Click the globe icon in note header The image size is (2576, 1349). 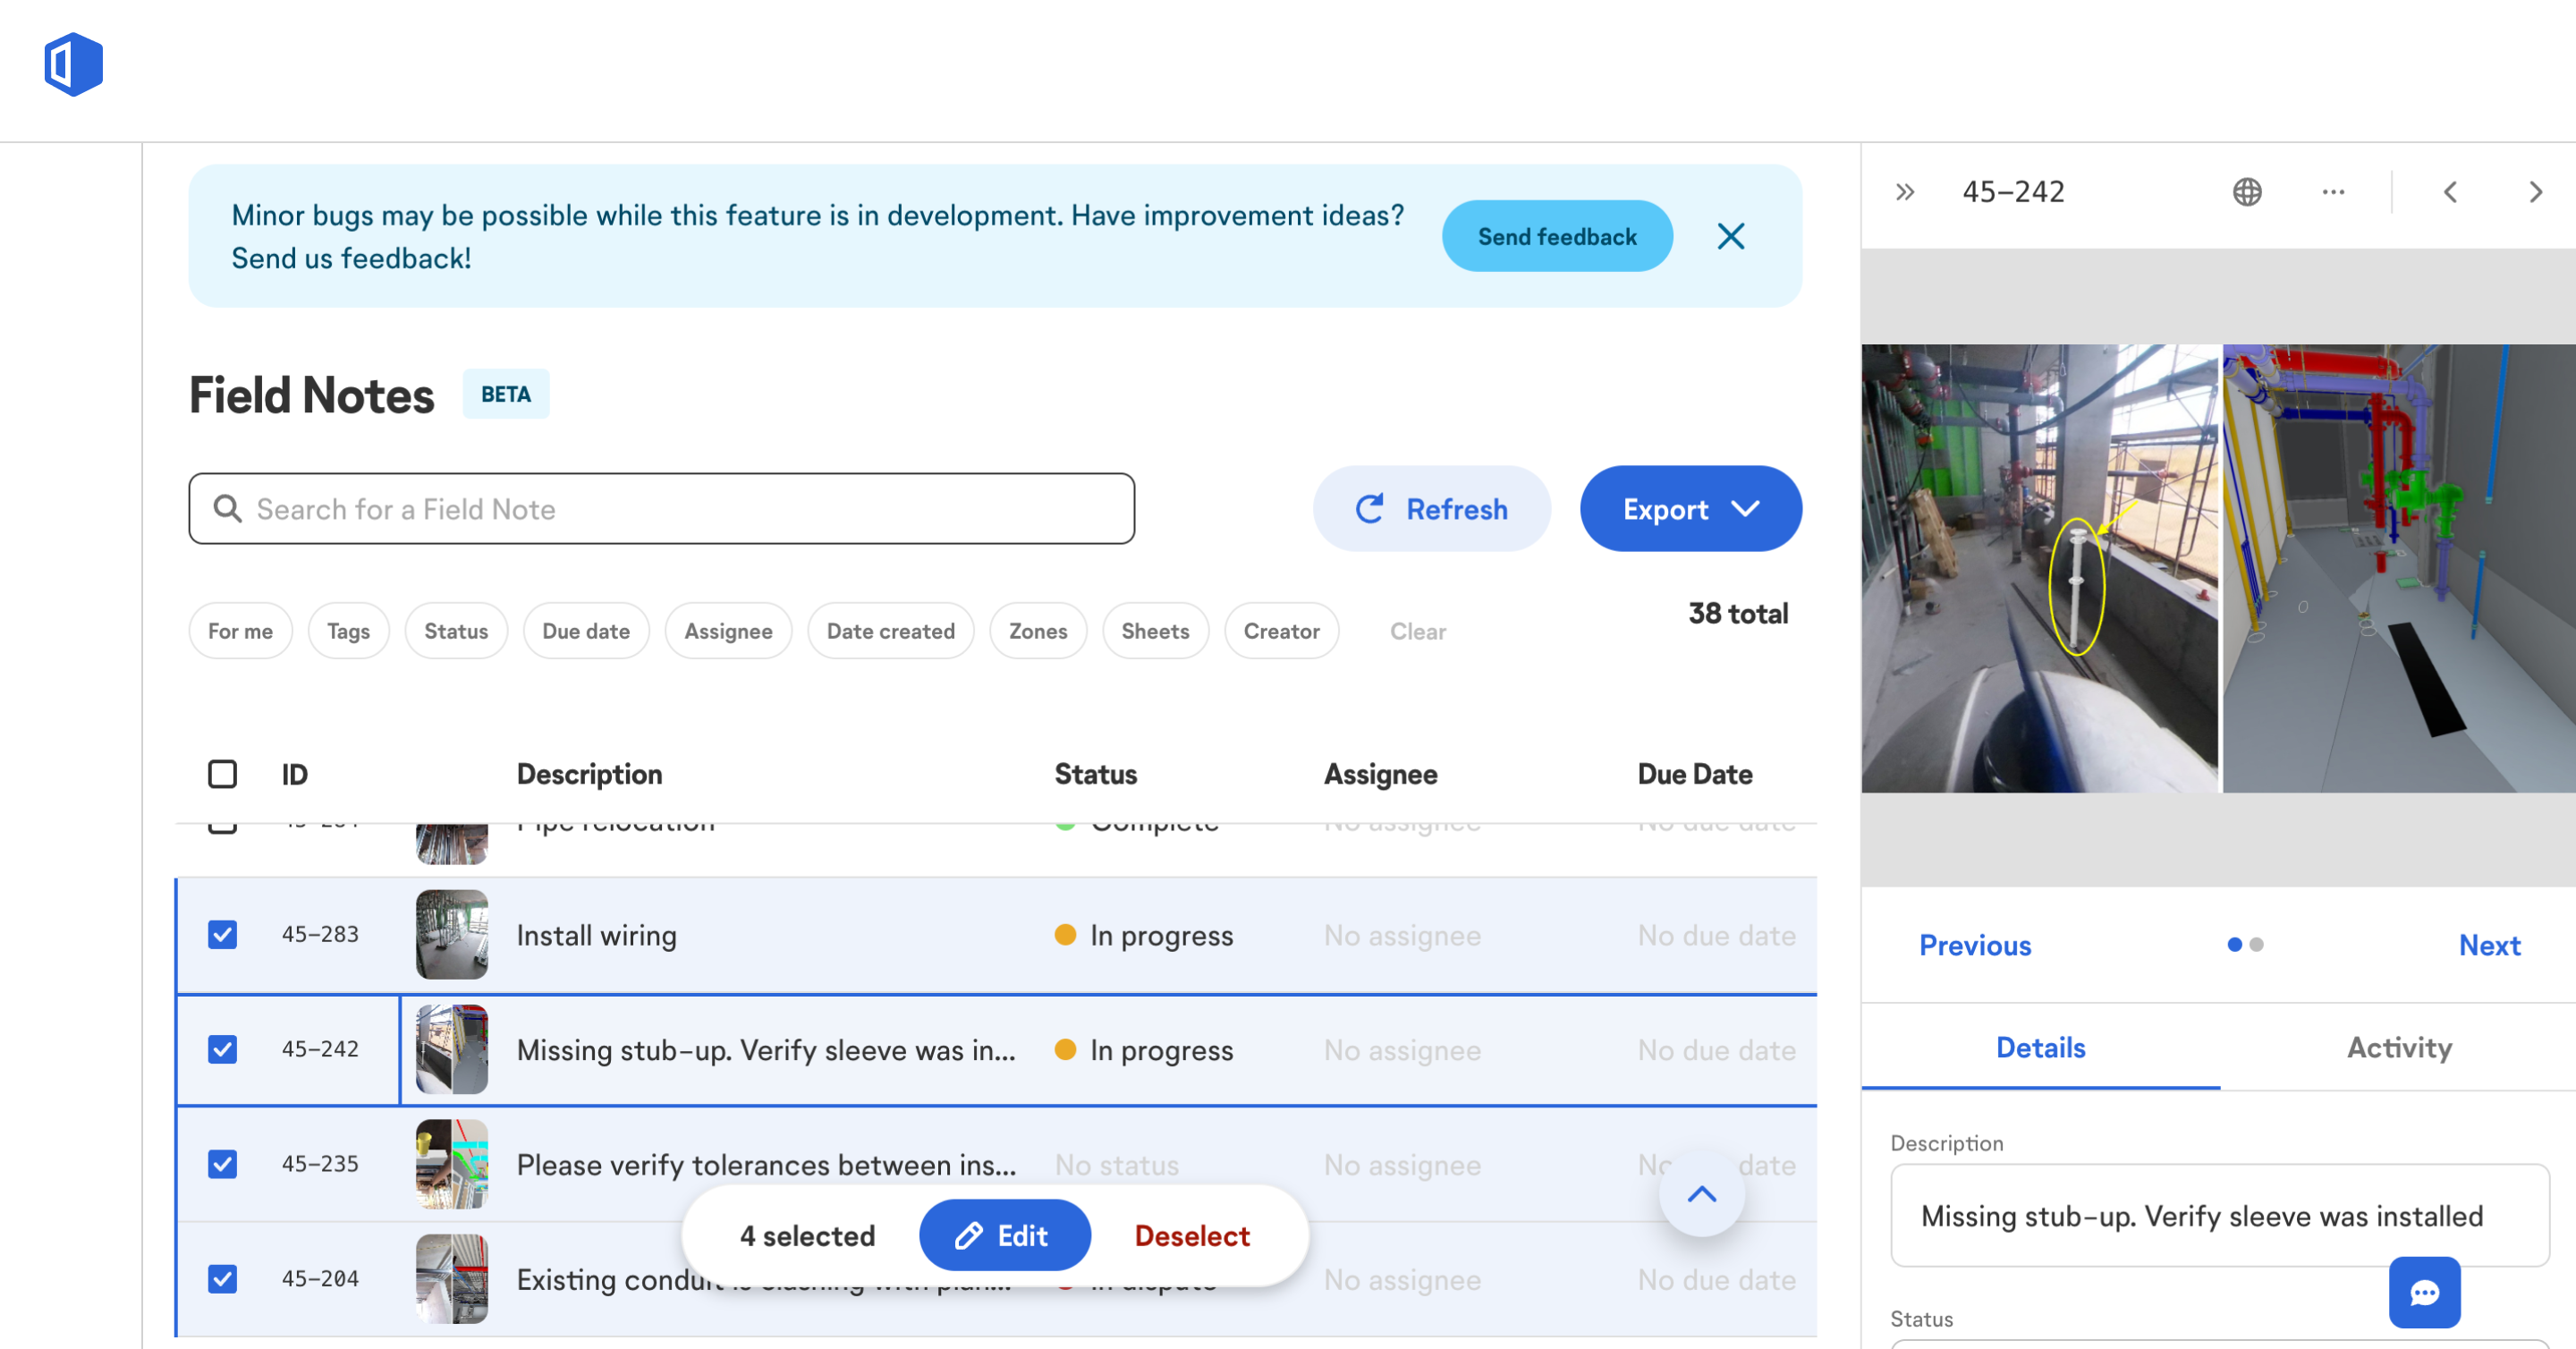[x=2247, y=191]
